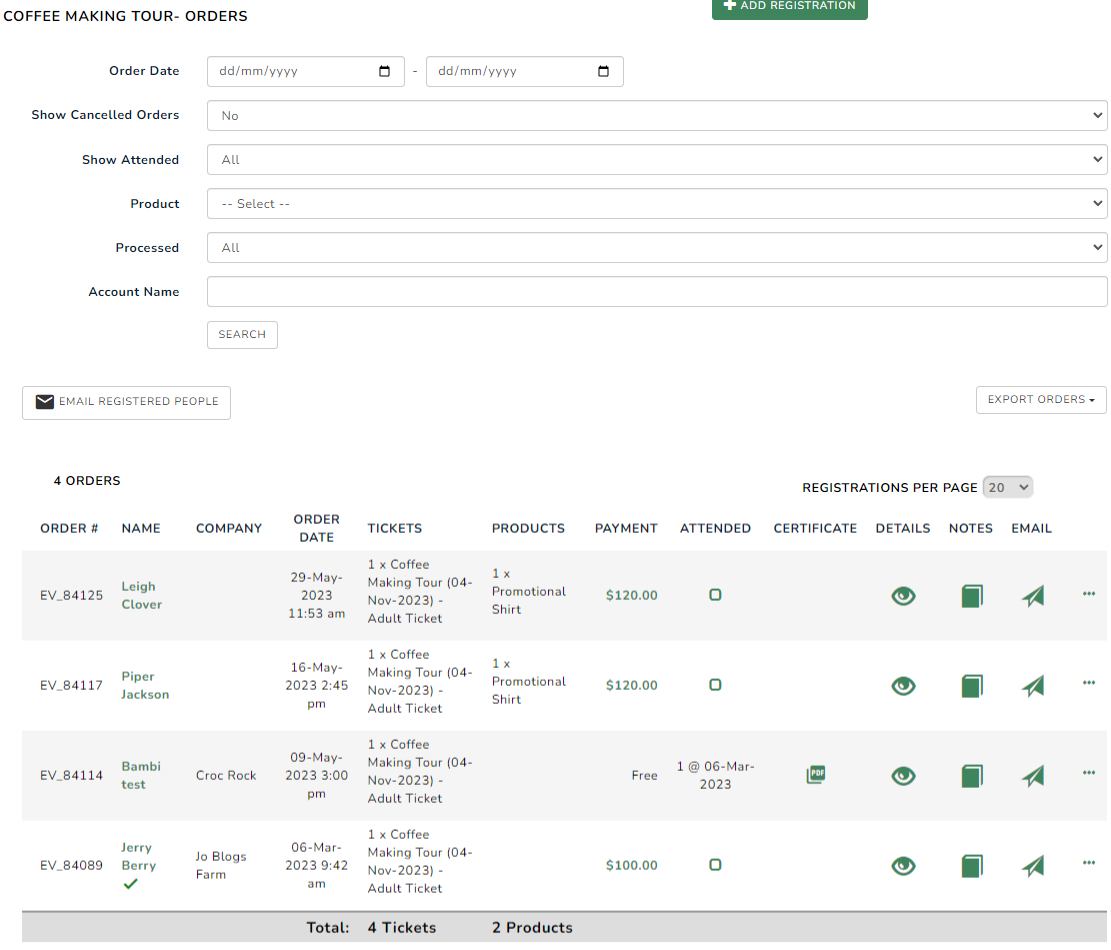The height and width of the screenshot is (950, 1111).
Task: Send email to Jerry Berry
Action: coord(1033,866)
